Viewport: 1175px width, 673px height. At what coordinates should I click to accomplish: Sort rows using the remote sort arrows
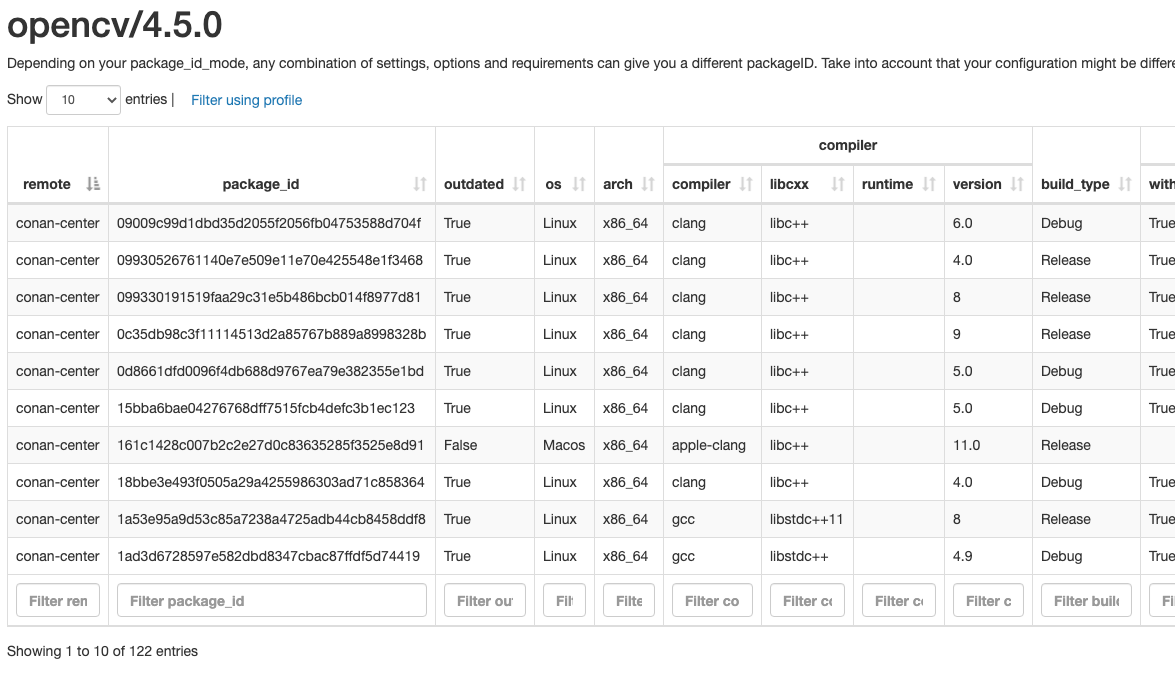[x=92, y=184]
